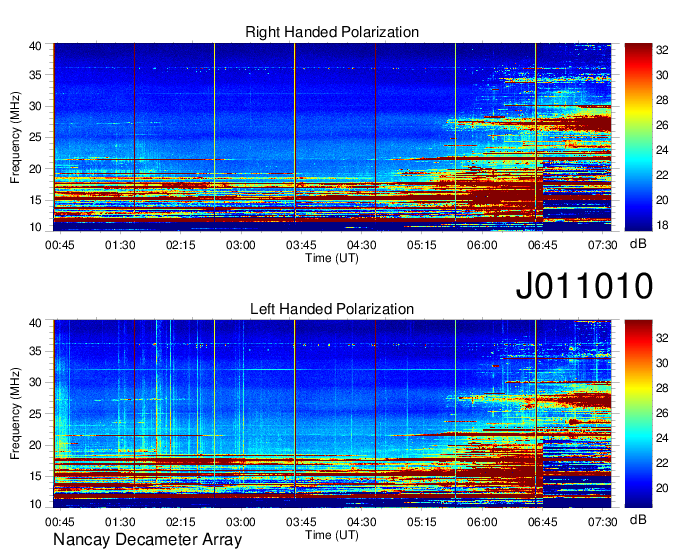Click the "dB" unit under Left Handed color scale

(638, 520)
